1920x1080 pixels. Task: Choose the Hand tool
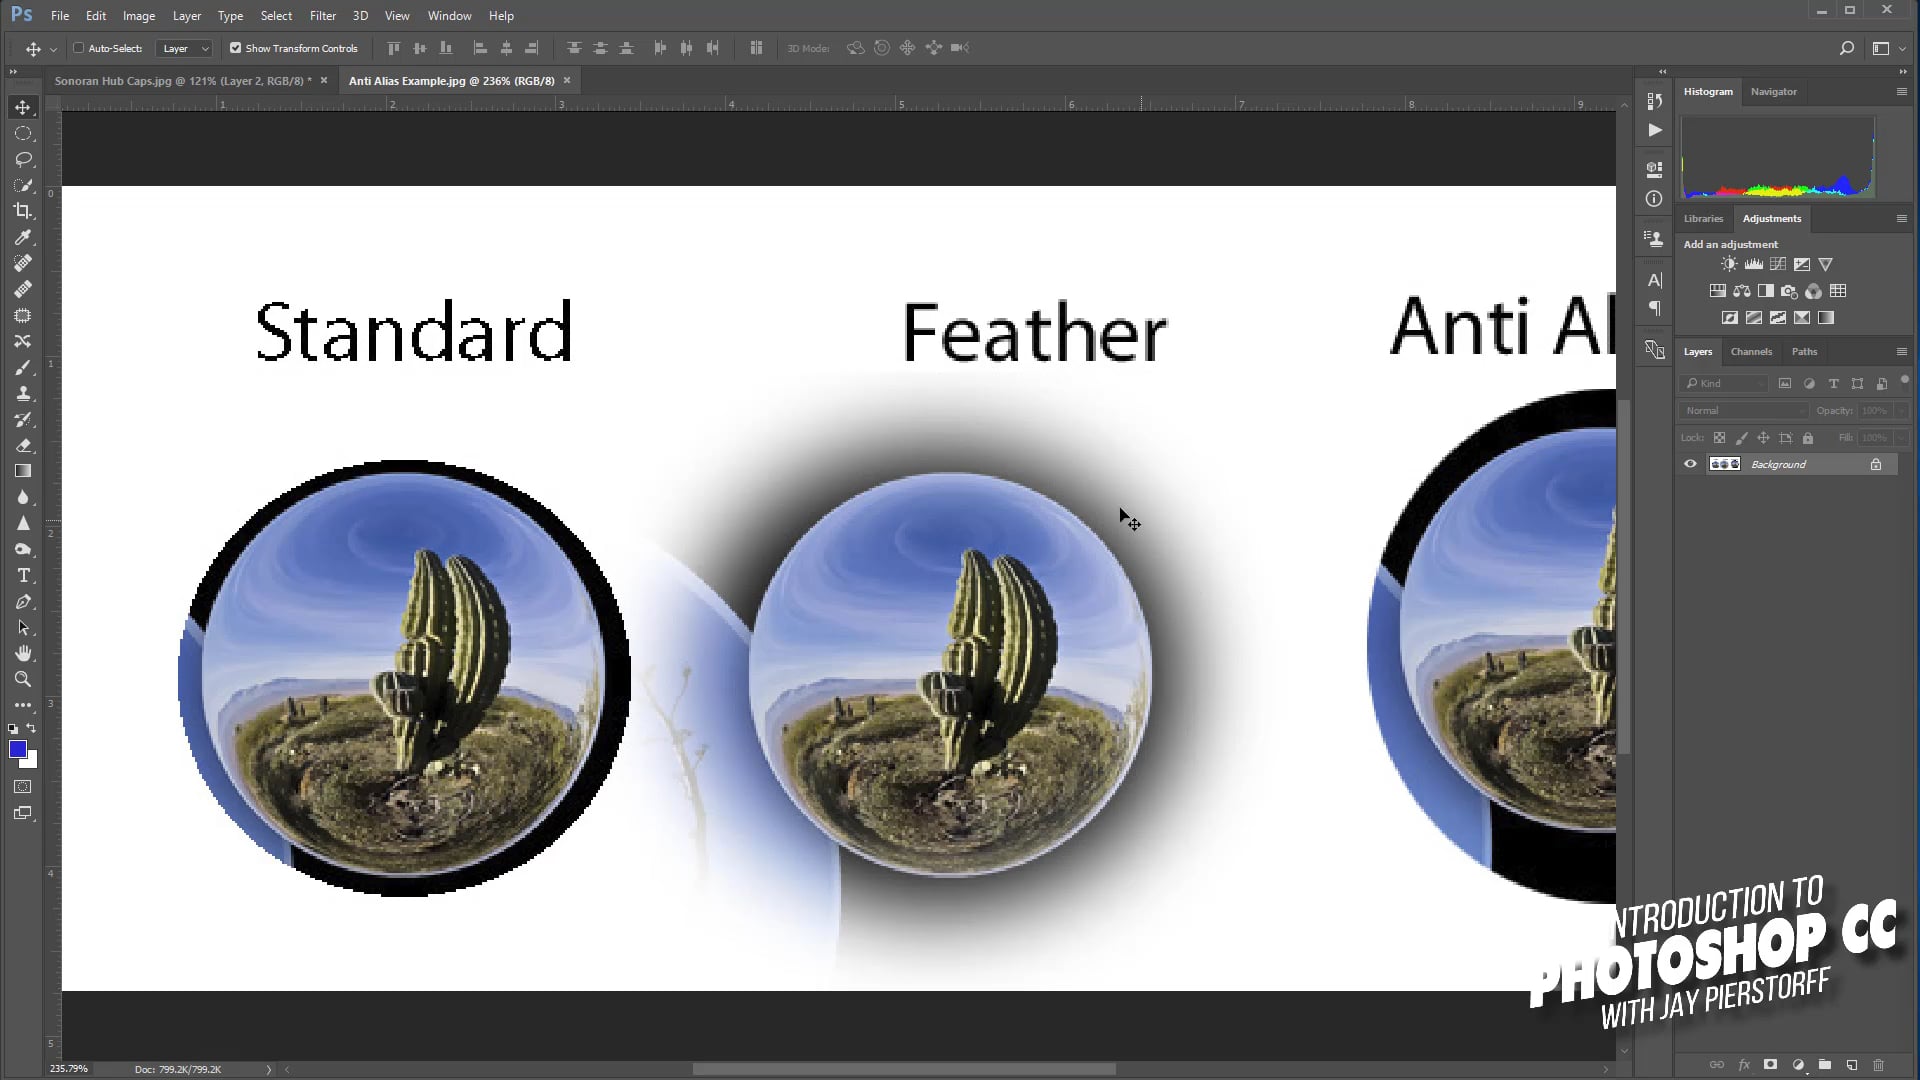[x=22, y=654]
